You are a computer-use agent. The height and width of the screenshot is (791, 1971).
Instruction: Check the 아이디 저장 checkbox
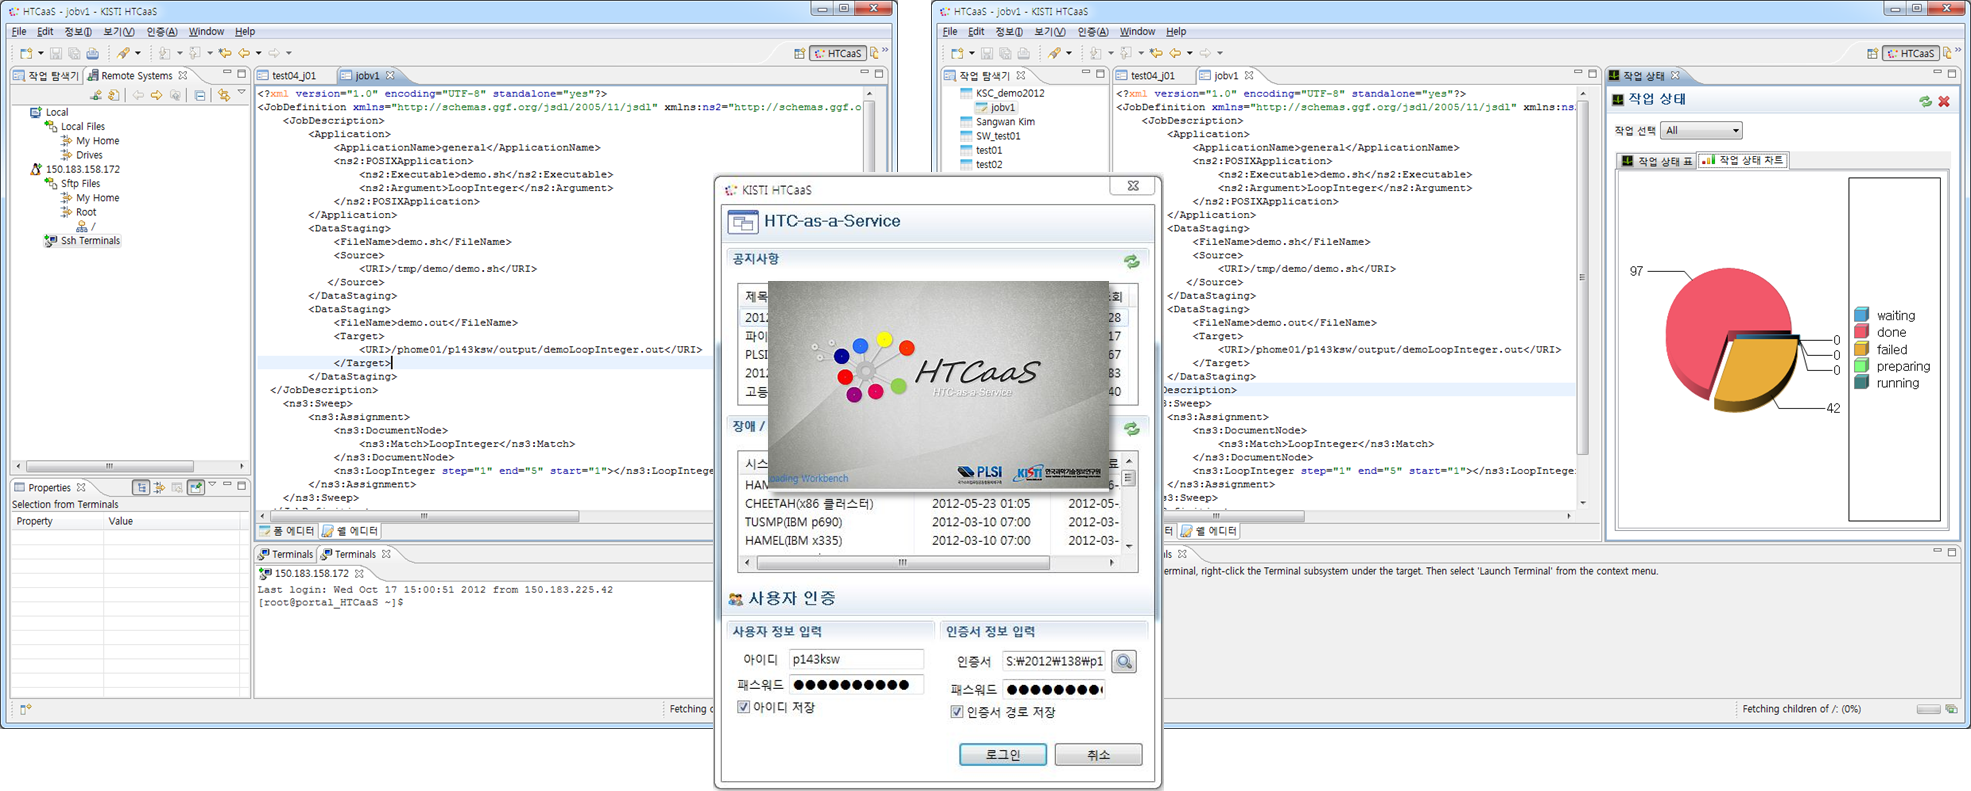pyautogui.click(x=744, y=707)
